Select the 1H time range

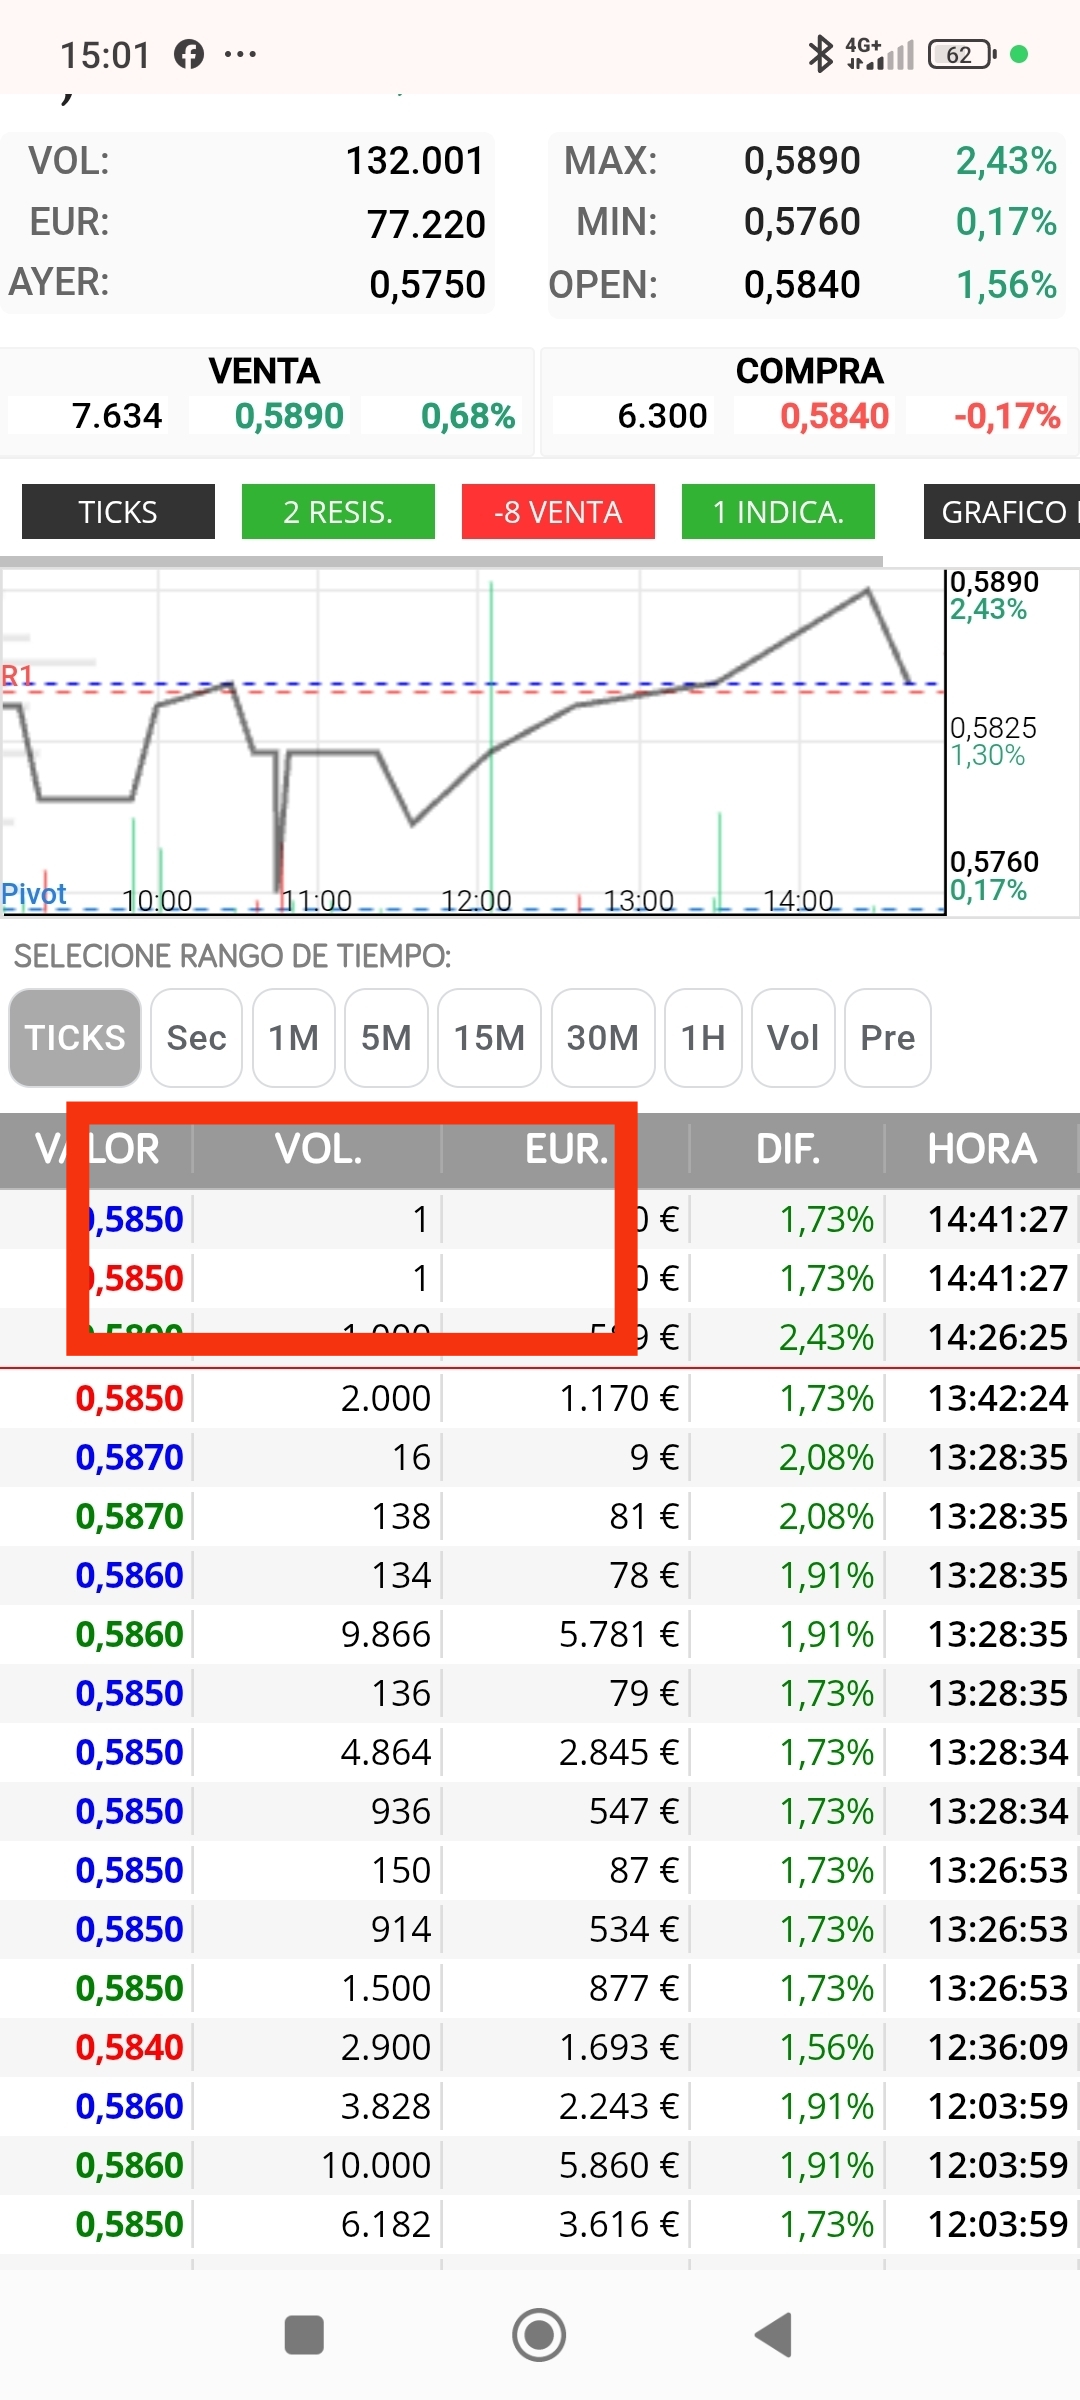(703, 1038)
